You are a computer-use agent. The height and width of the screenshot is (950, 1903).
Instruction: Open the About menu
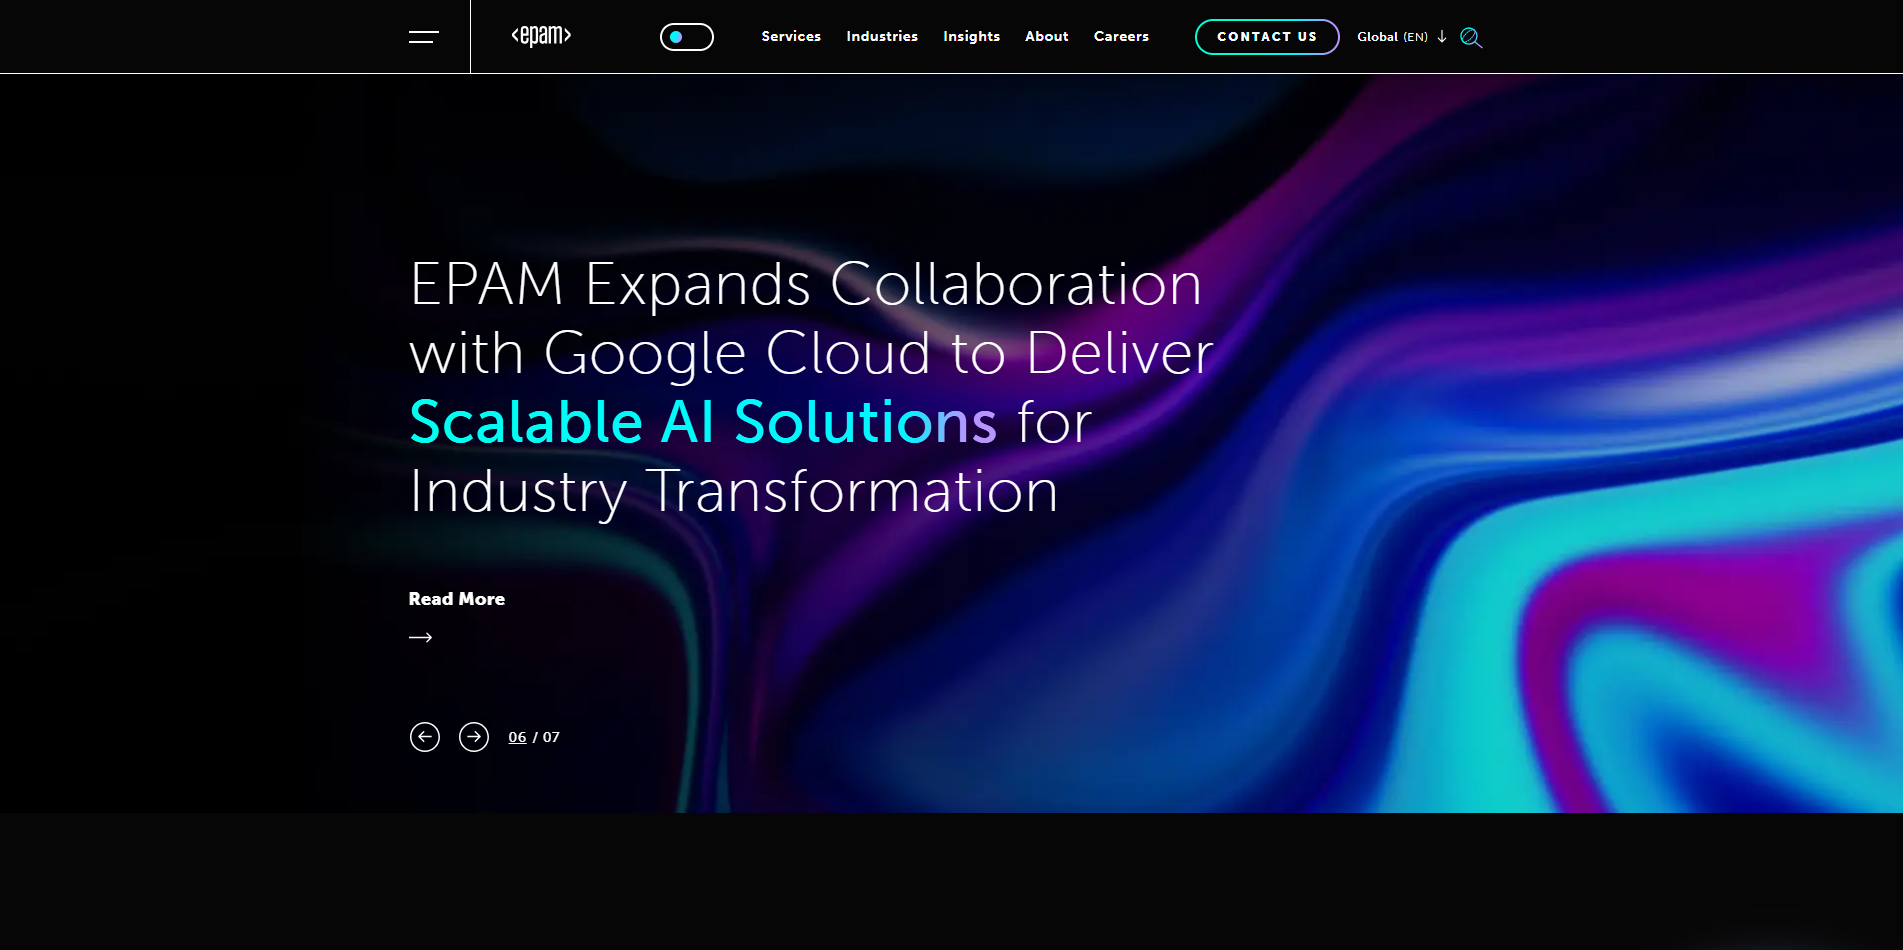pos(1047,36)
